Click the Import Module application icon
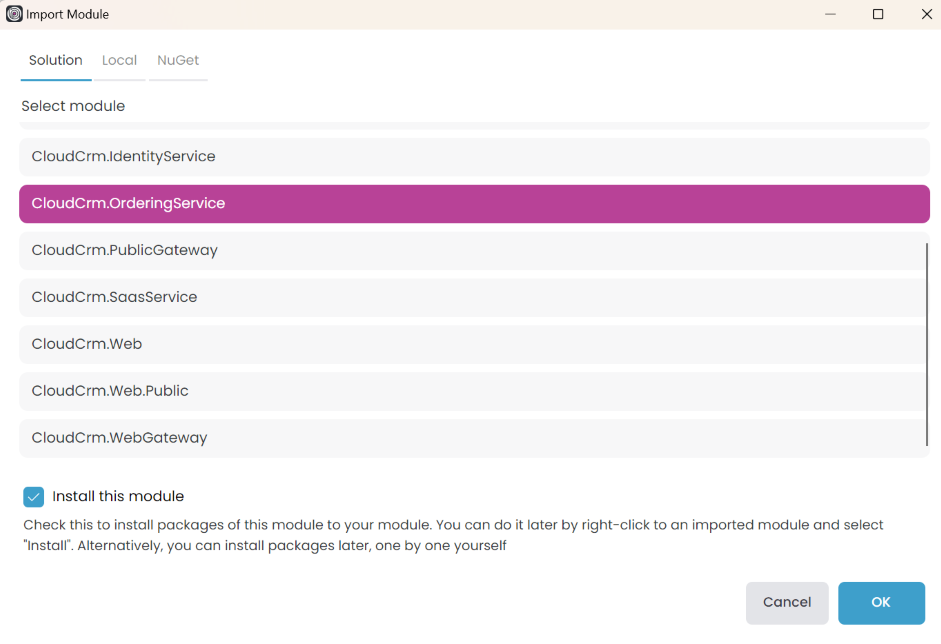This screenshot has width=941, height=644. click(x=14, y=14)
